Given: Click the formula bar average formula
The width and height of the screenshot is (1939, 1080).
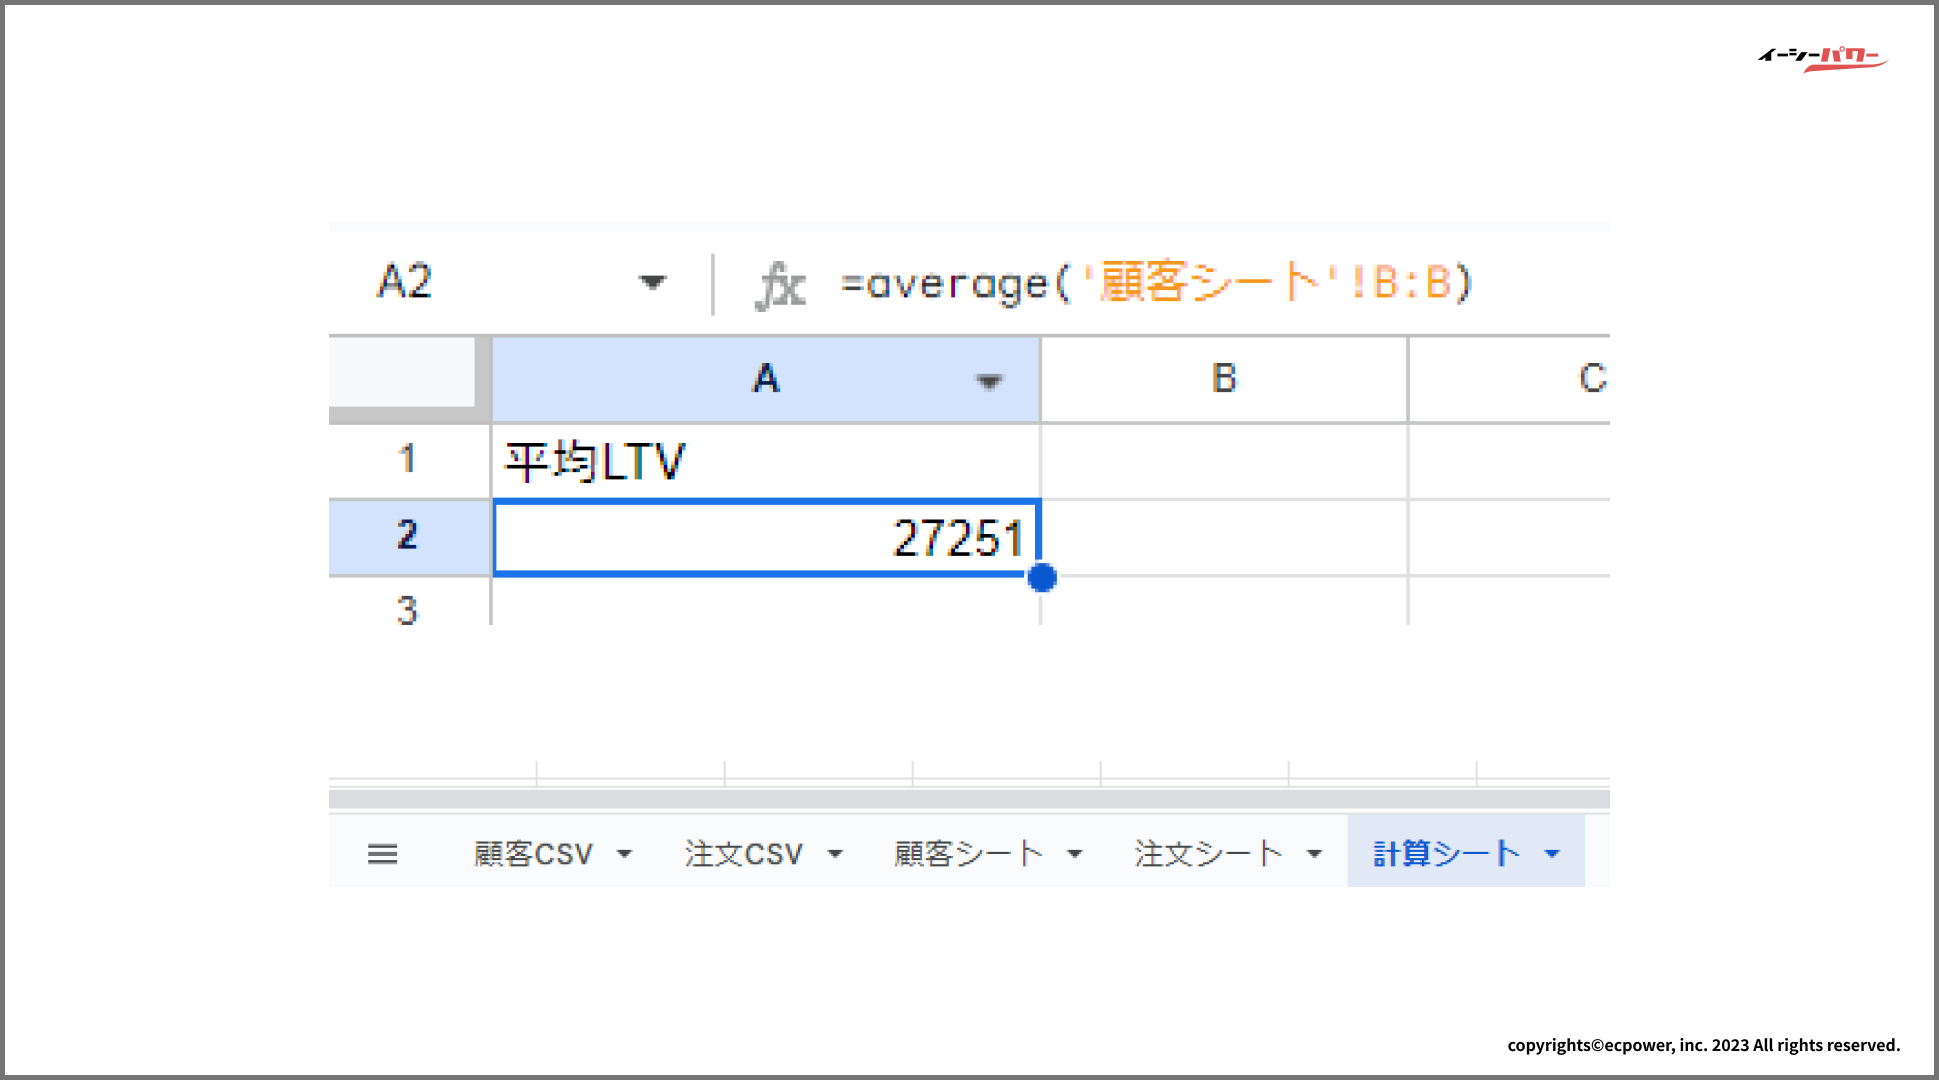Looking at the screenshot, I should 1155,284.
